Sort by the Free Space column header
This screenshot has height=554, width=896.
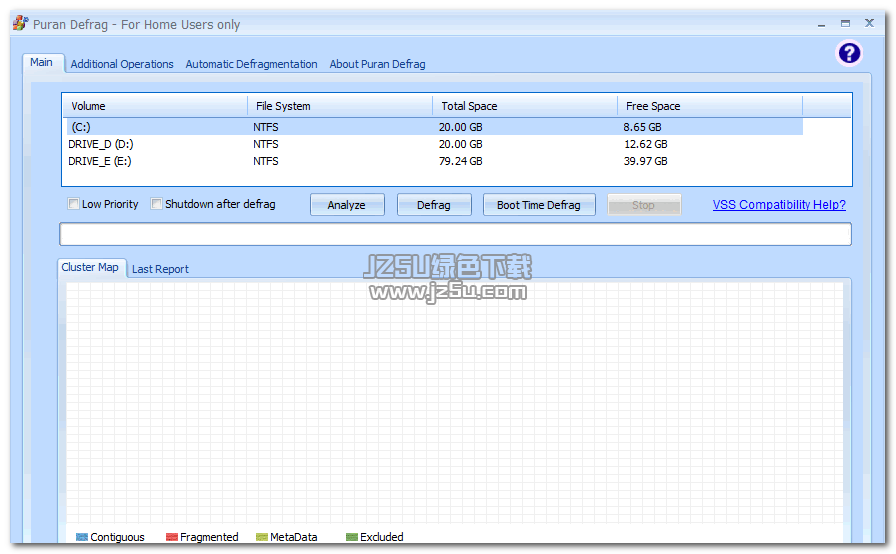pos(710,106)
